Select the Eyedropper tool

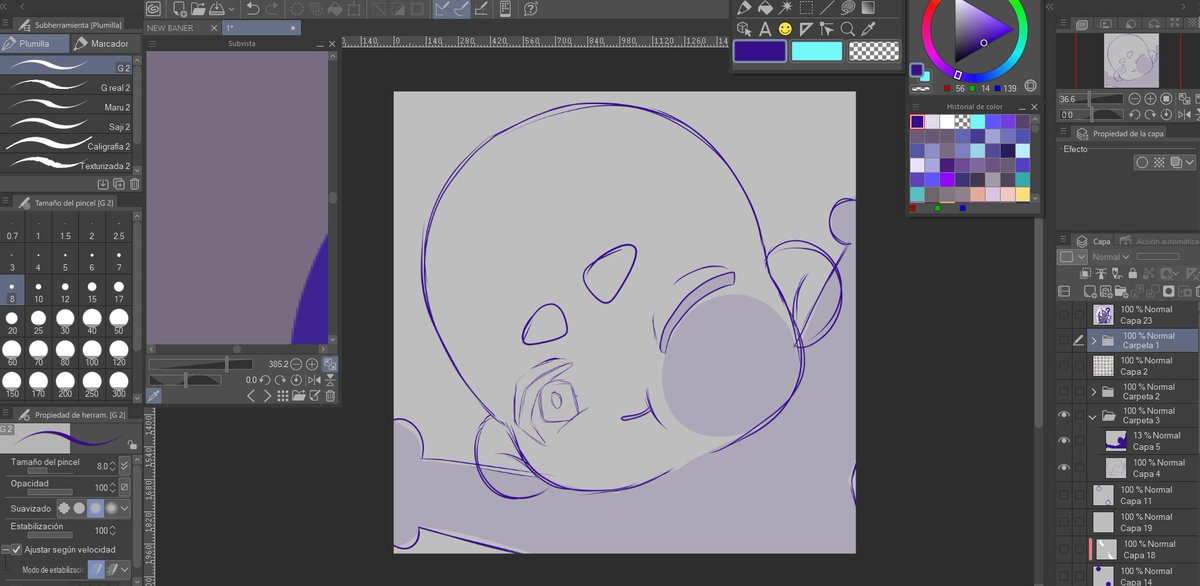(x=868, y=29)
